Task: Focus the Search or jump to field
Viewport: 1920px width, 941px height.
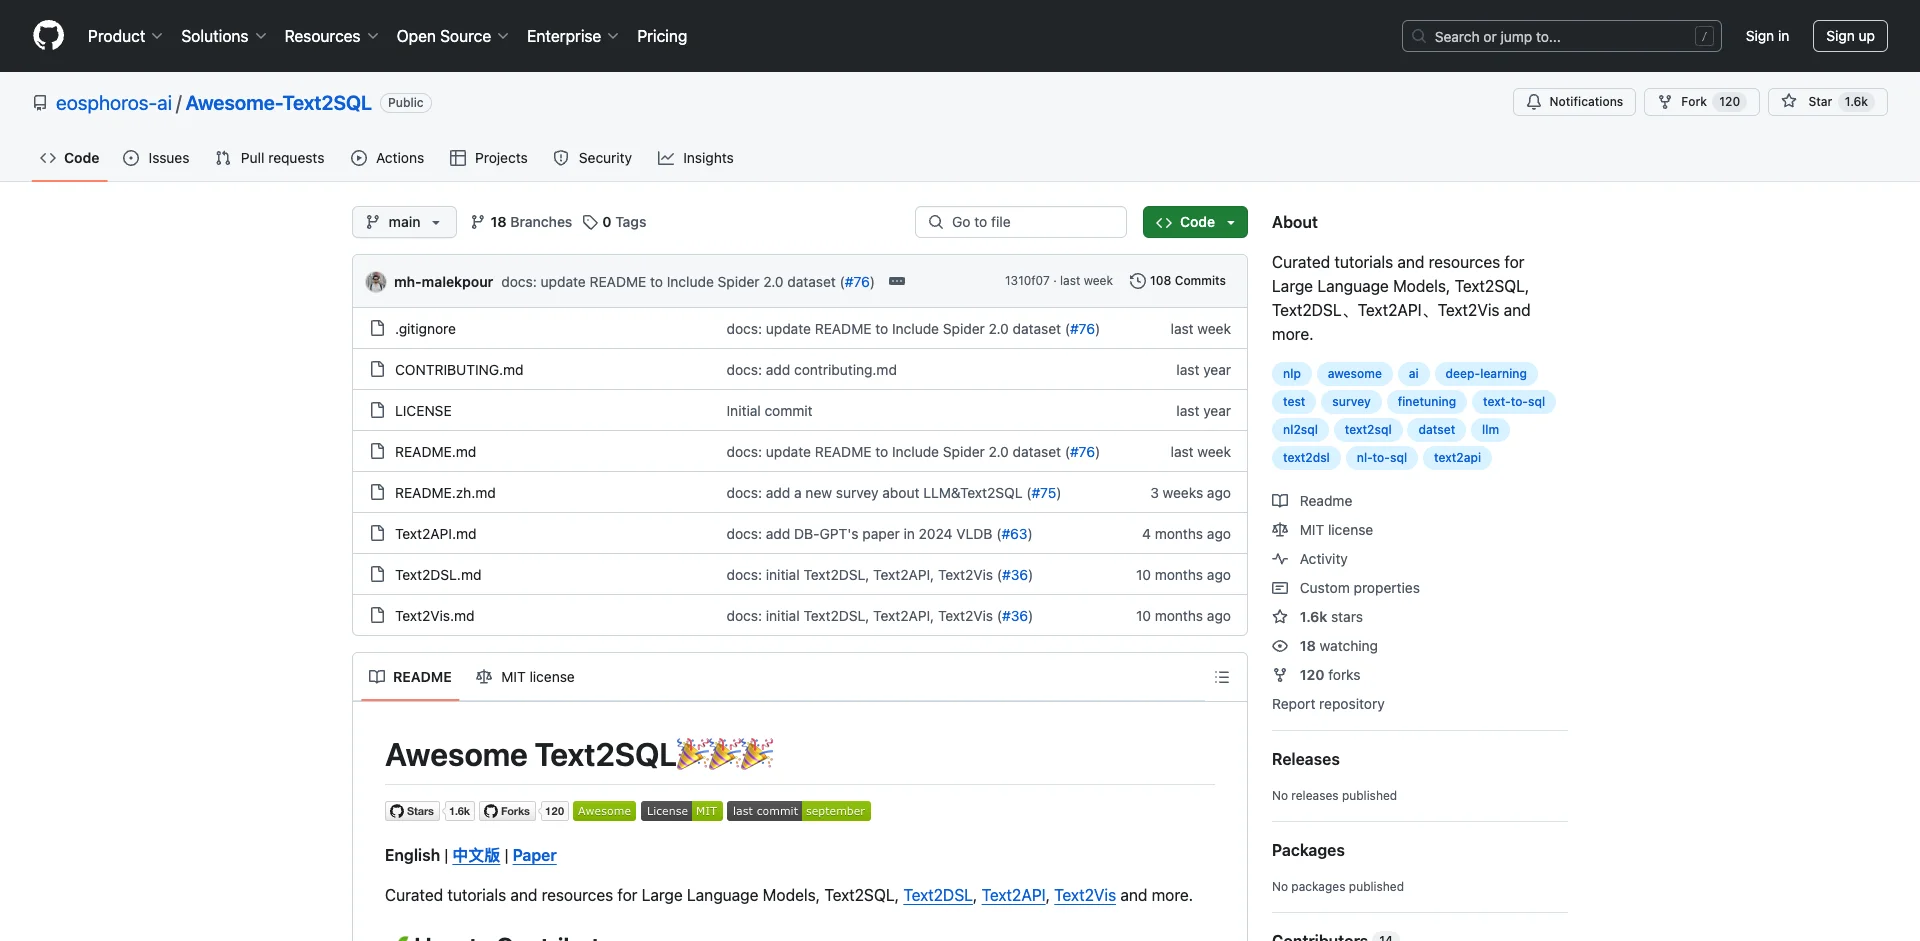Action: point(1561,36)
